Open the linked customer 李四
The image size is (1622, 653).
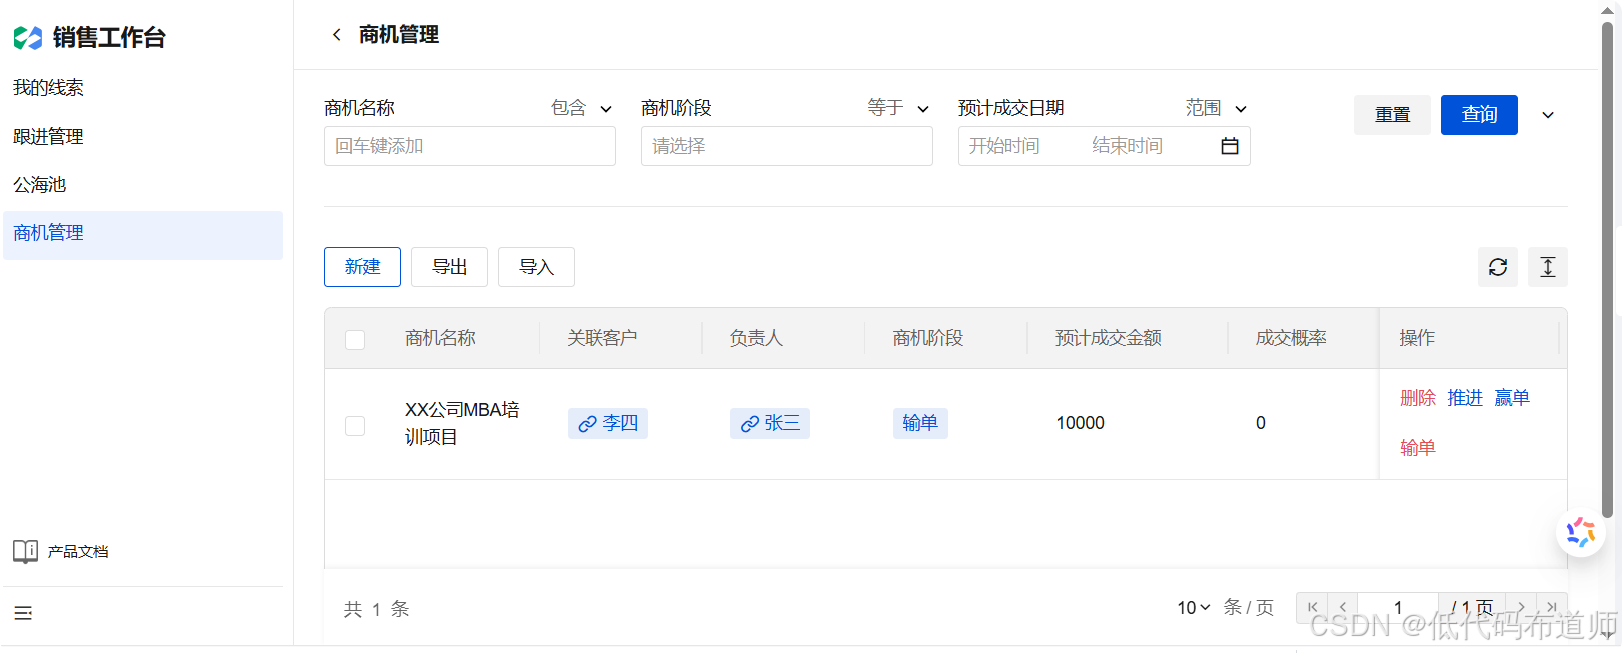pos(608,423)
